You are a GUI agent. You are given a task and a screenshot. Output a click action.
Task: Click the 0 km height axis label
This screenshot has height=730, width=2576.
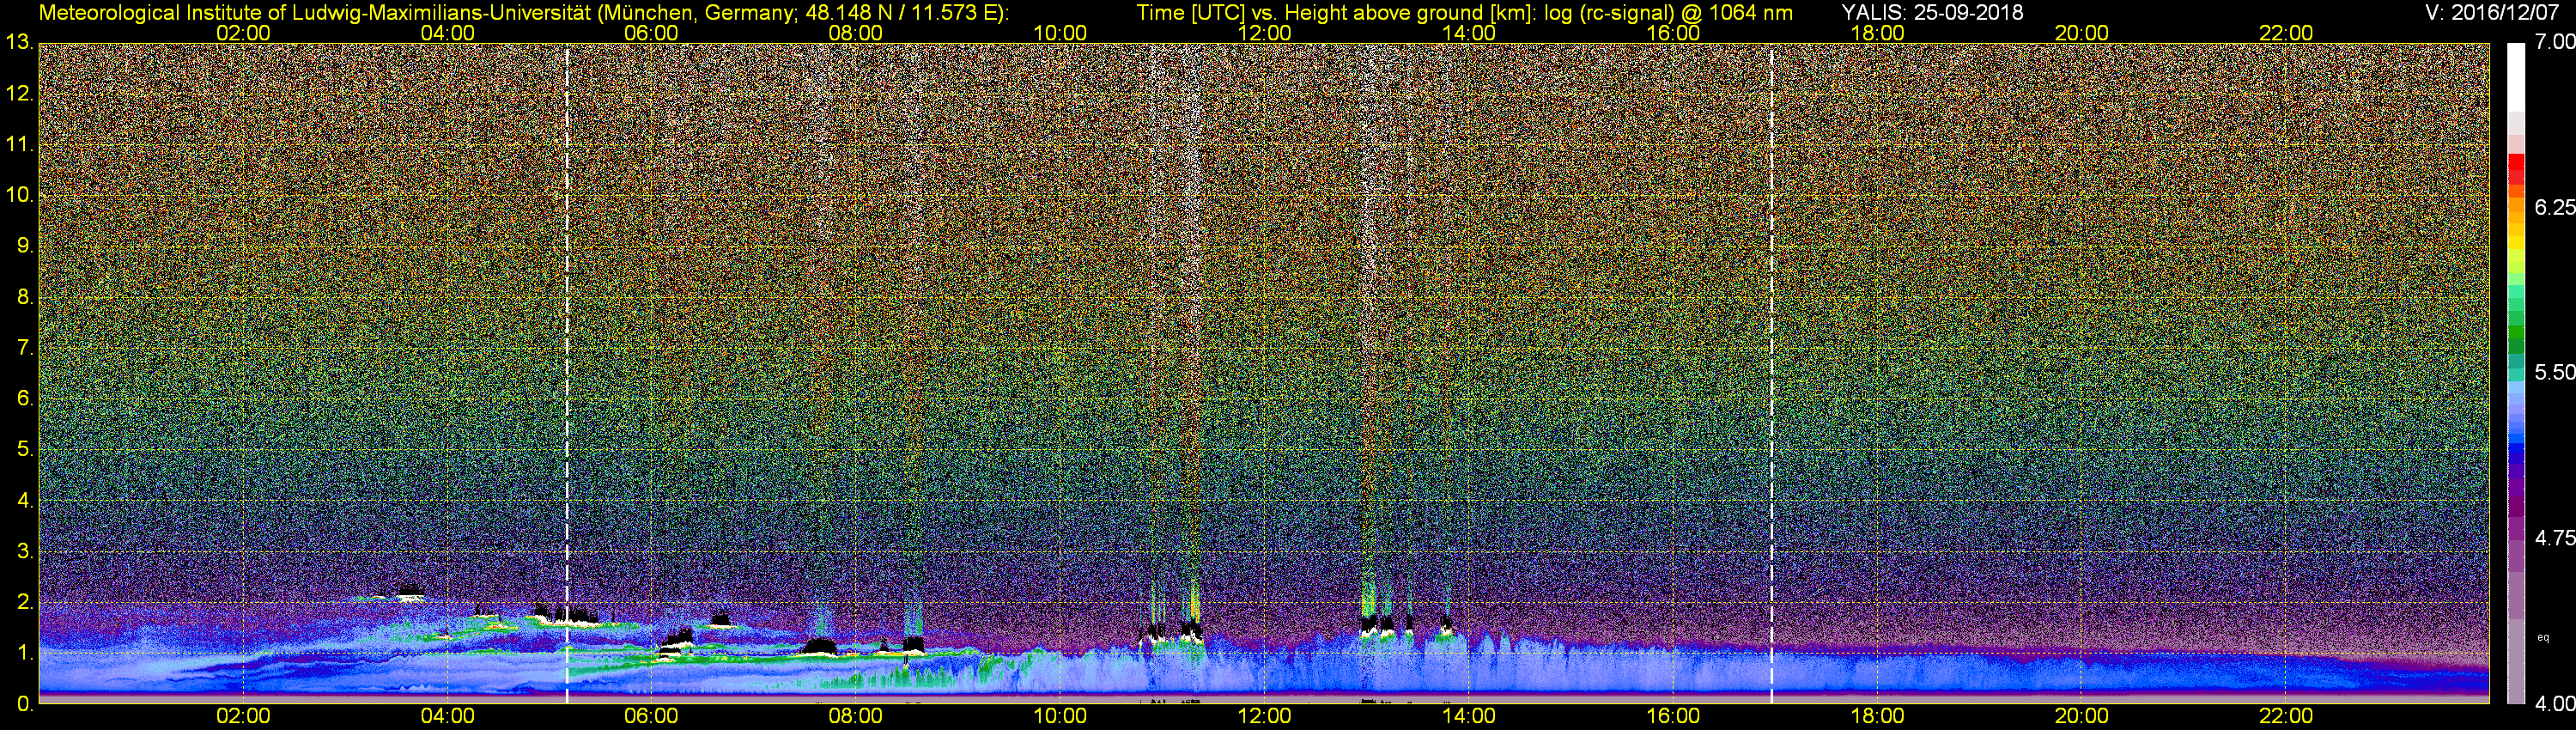click(x=25, y=704)
